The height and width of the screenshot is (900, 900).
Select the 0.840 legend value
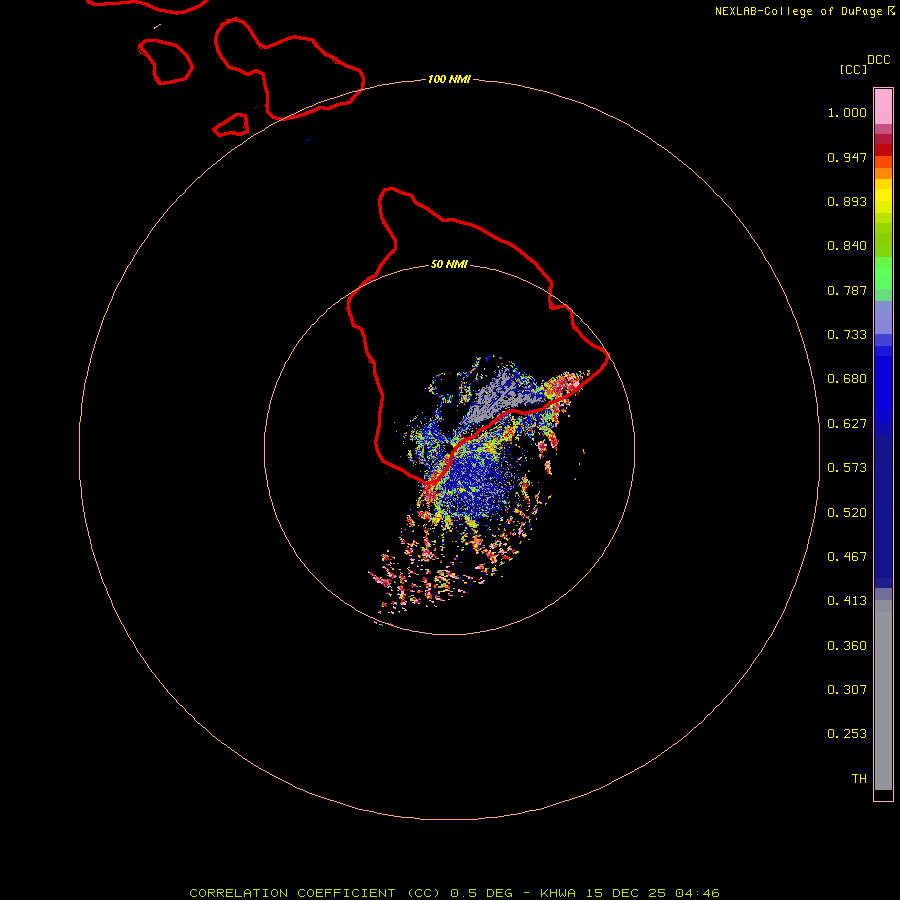click(847, 246)
